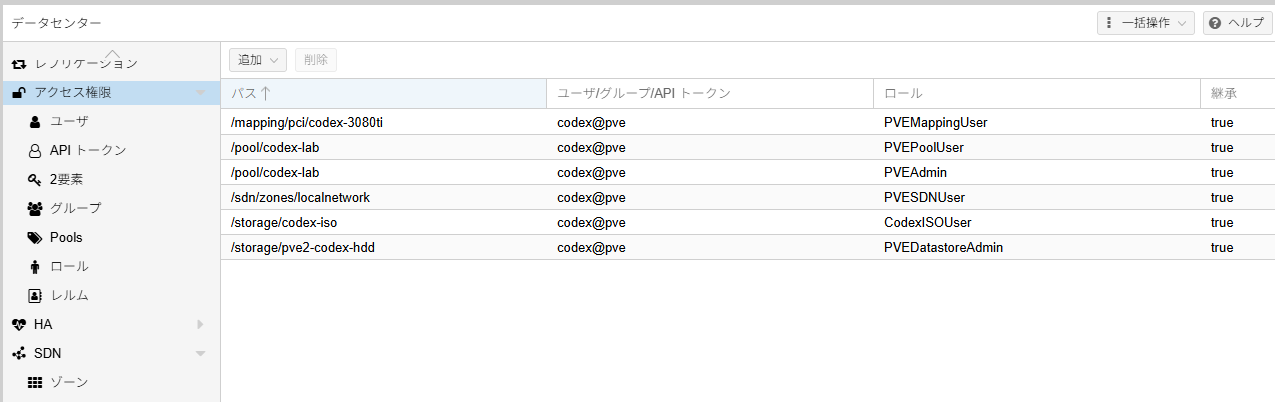1275x402 pixels.
Task: Sort by the パス column header
Action: [384, 93]
